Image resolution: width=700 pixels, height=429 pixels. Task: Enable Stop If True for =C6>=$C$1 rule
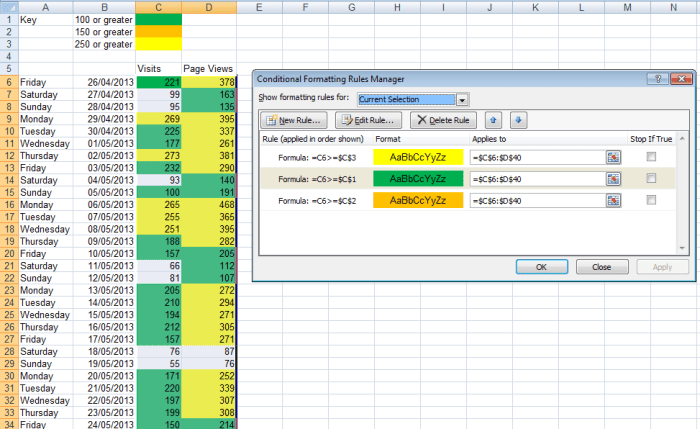(652, 178)
